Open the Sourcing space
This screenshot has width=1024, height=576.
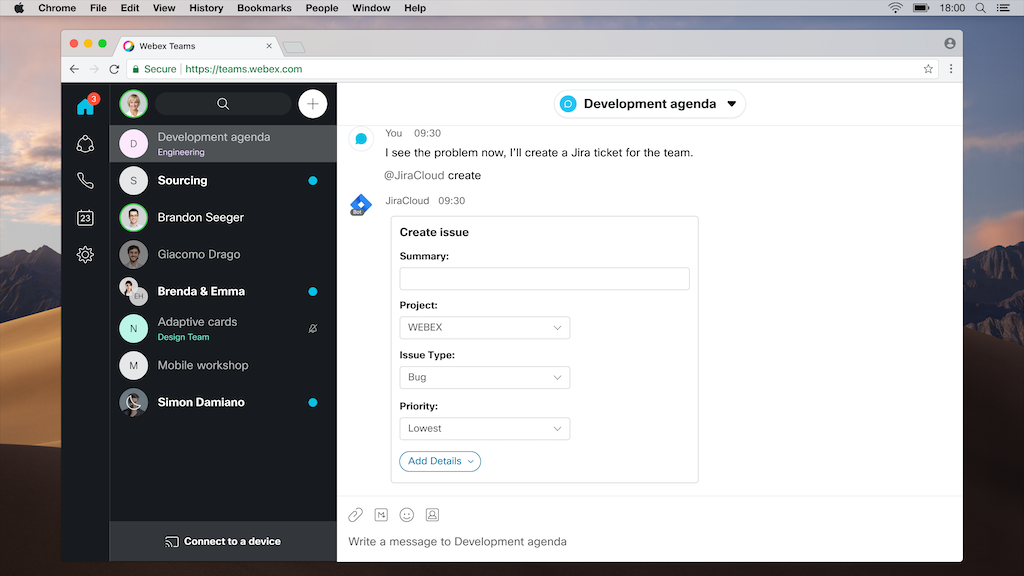pos(223,180)
